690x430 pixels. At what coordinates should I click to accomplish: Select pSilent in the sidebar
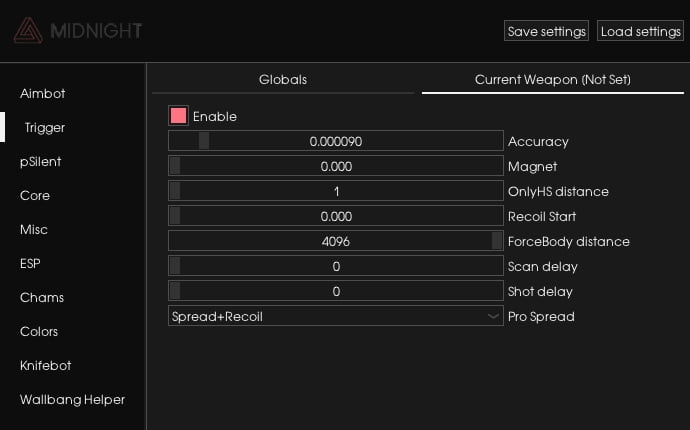click(40, 162)
